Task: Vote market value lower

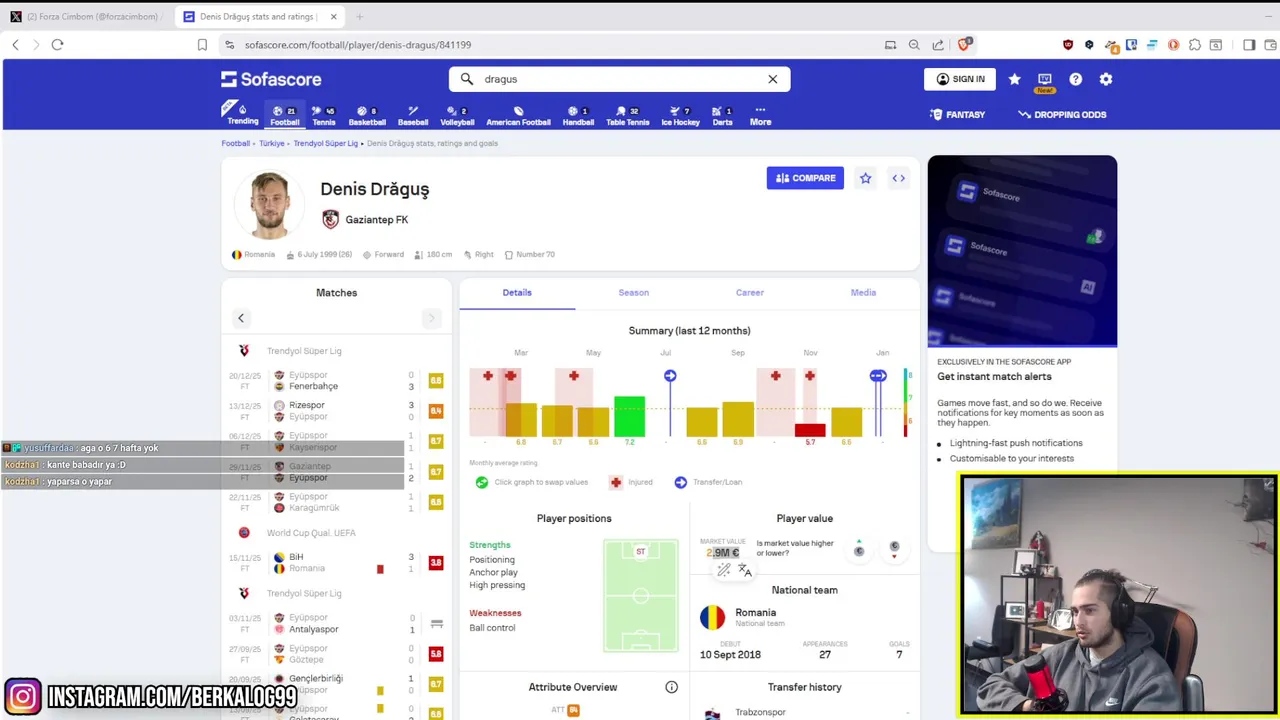Action: pos(894,548)
